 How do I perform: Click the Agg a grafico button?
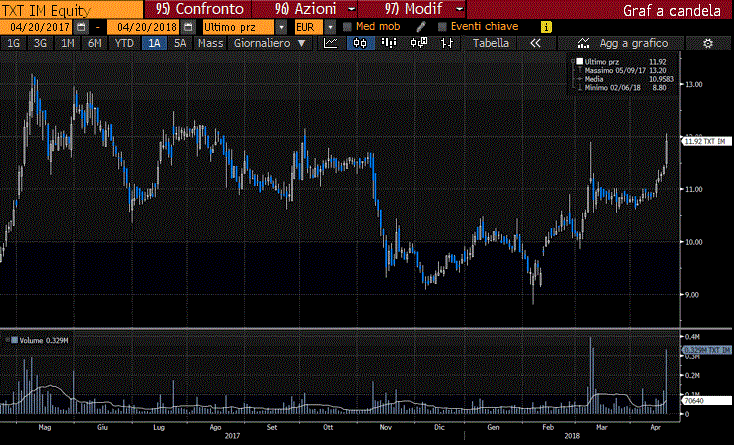click(621, 44)
